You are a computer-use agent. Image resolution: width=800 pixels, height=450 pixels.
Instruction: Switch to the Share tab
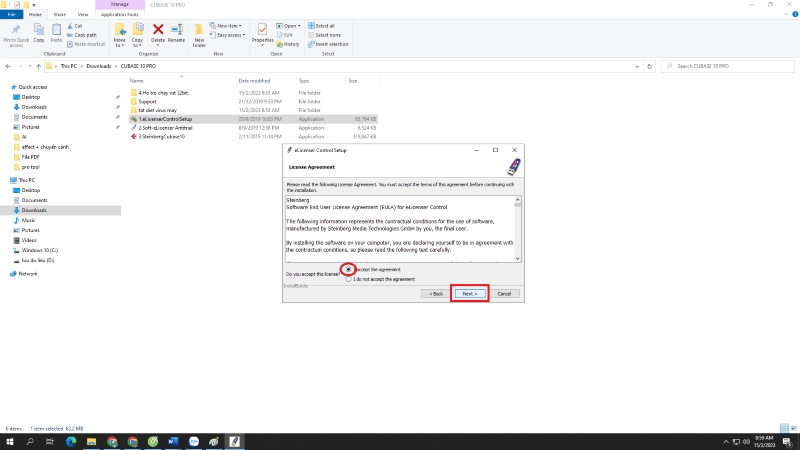60,14
